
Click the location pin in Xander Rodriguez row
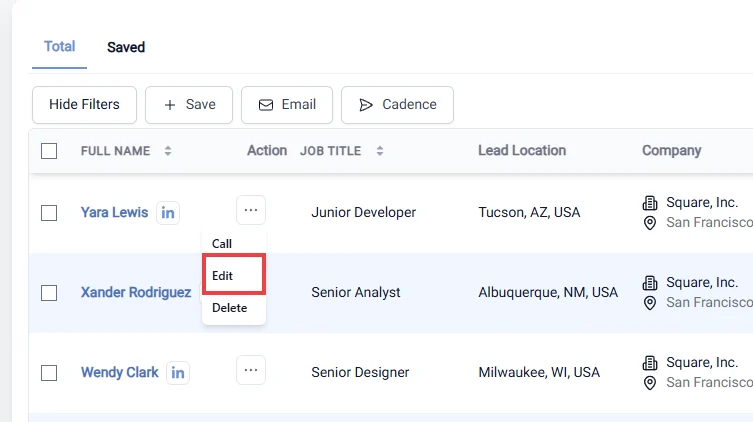(x=650, y=303)
